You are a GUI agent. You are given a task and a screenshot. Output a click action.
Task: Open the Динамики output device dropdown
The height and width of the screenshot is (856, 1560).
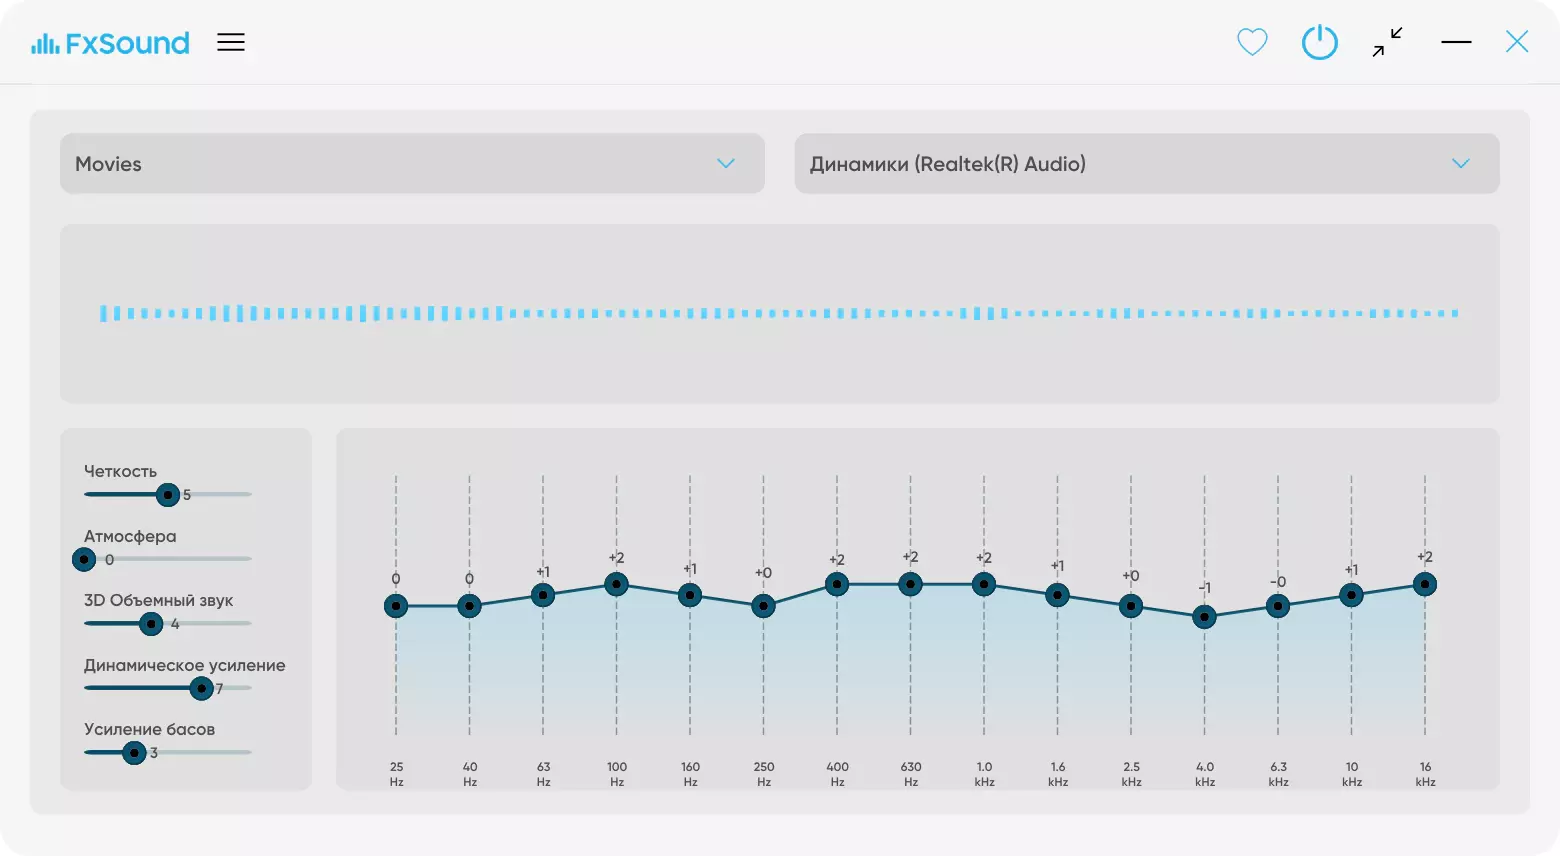[1147, 164]
